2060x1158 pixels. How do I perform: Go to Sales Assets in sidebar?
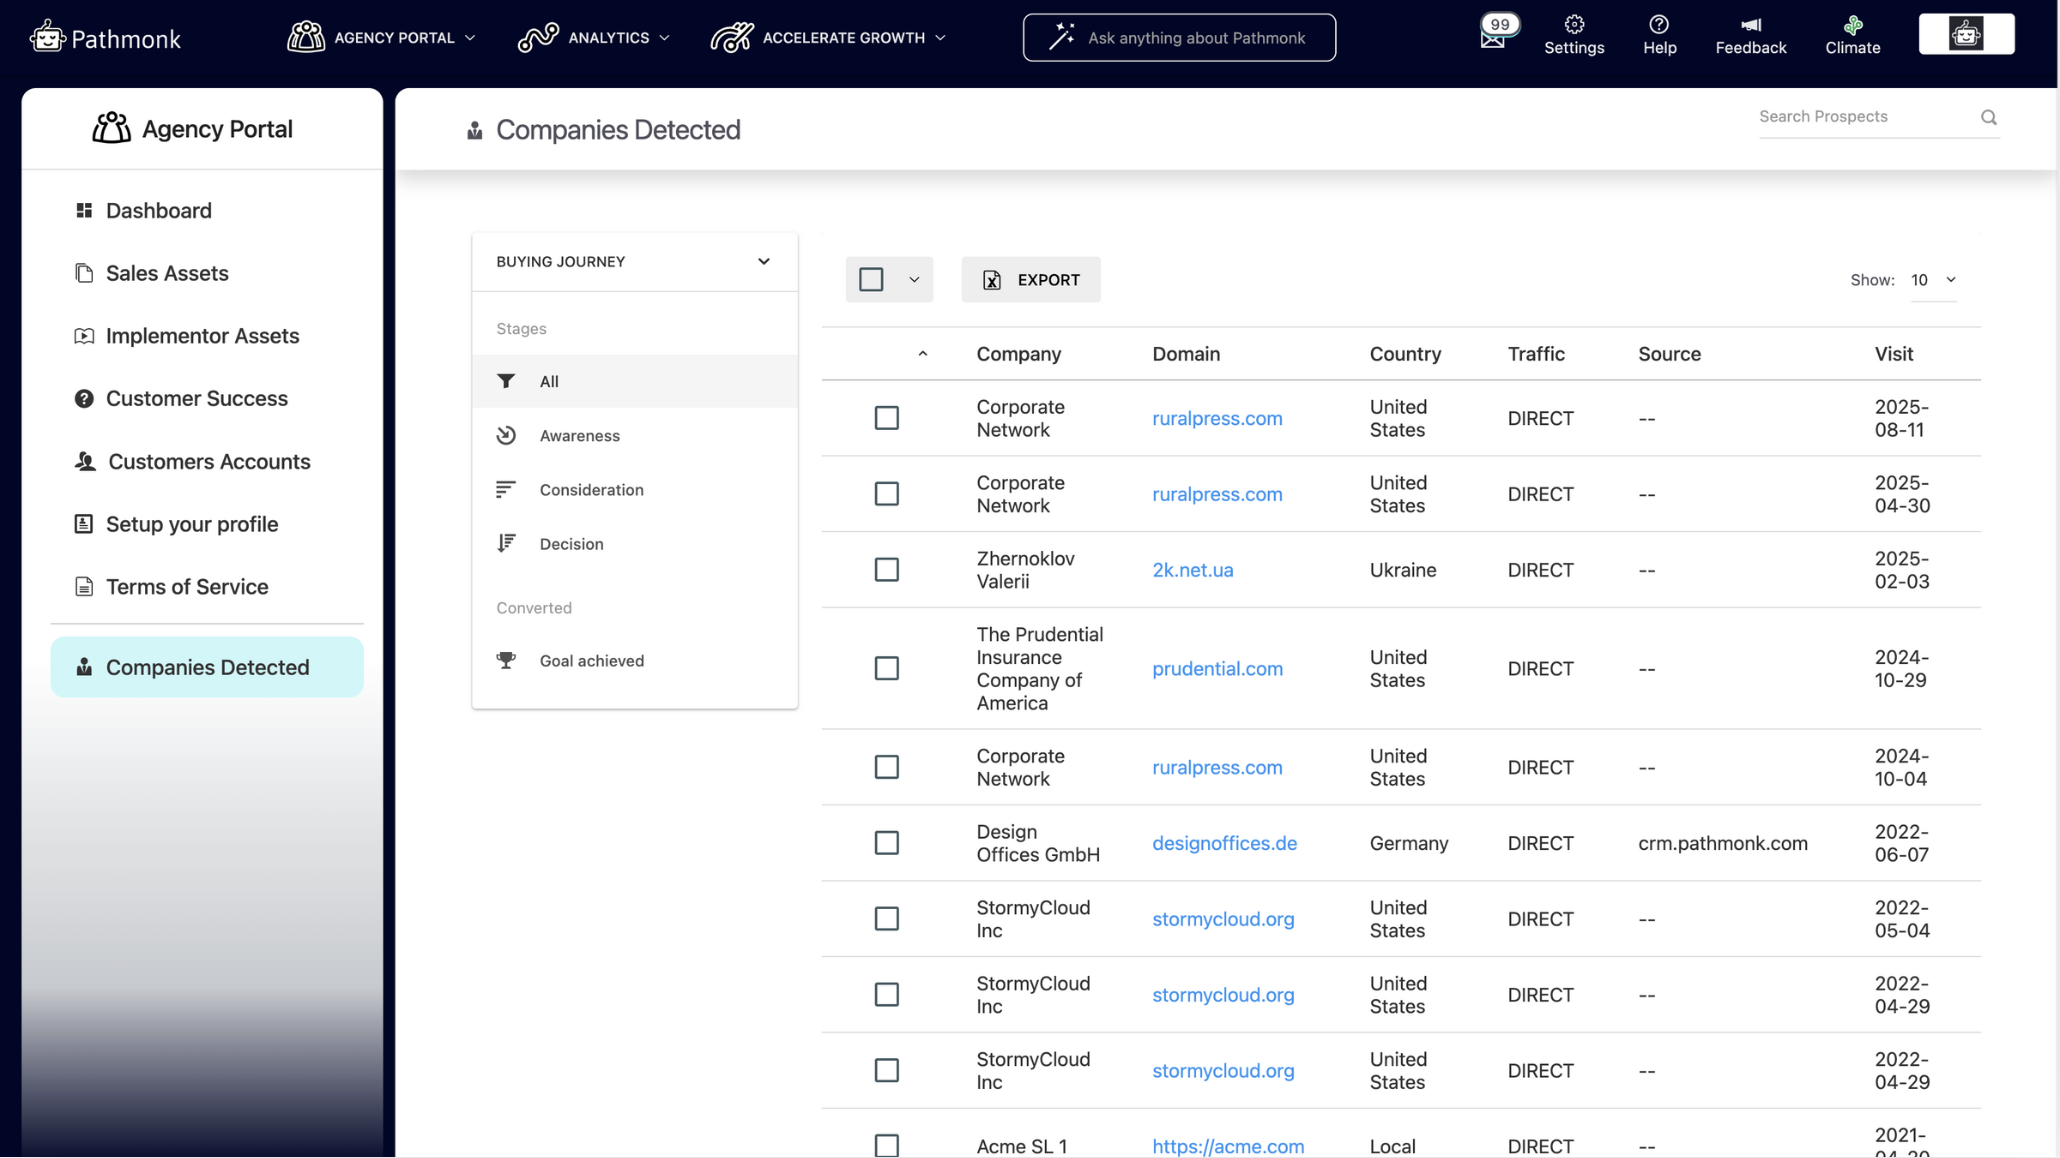167,273
